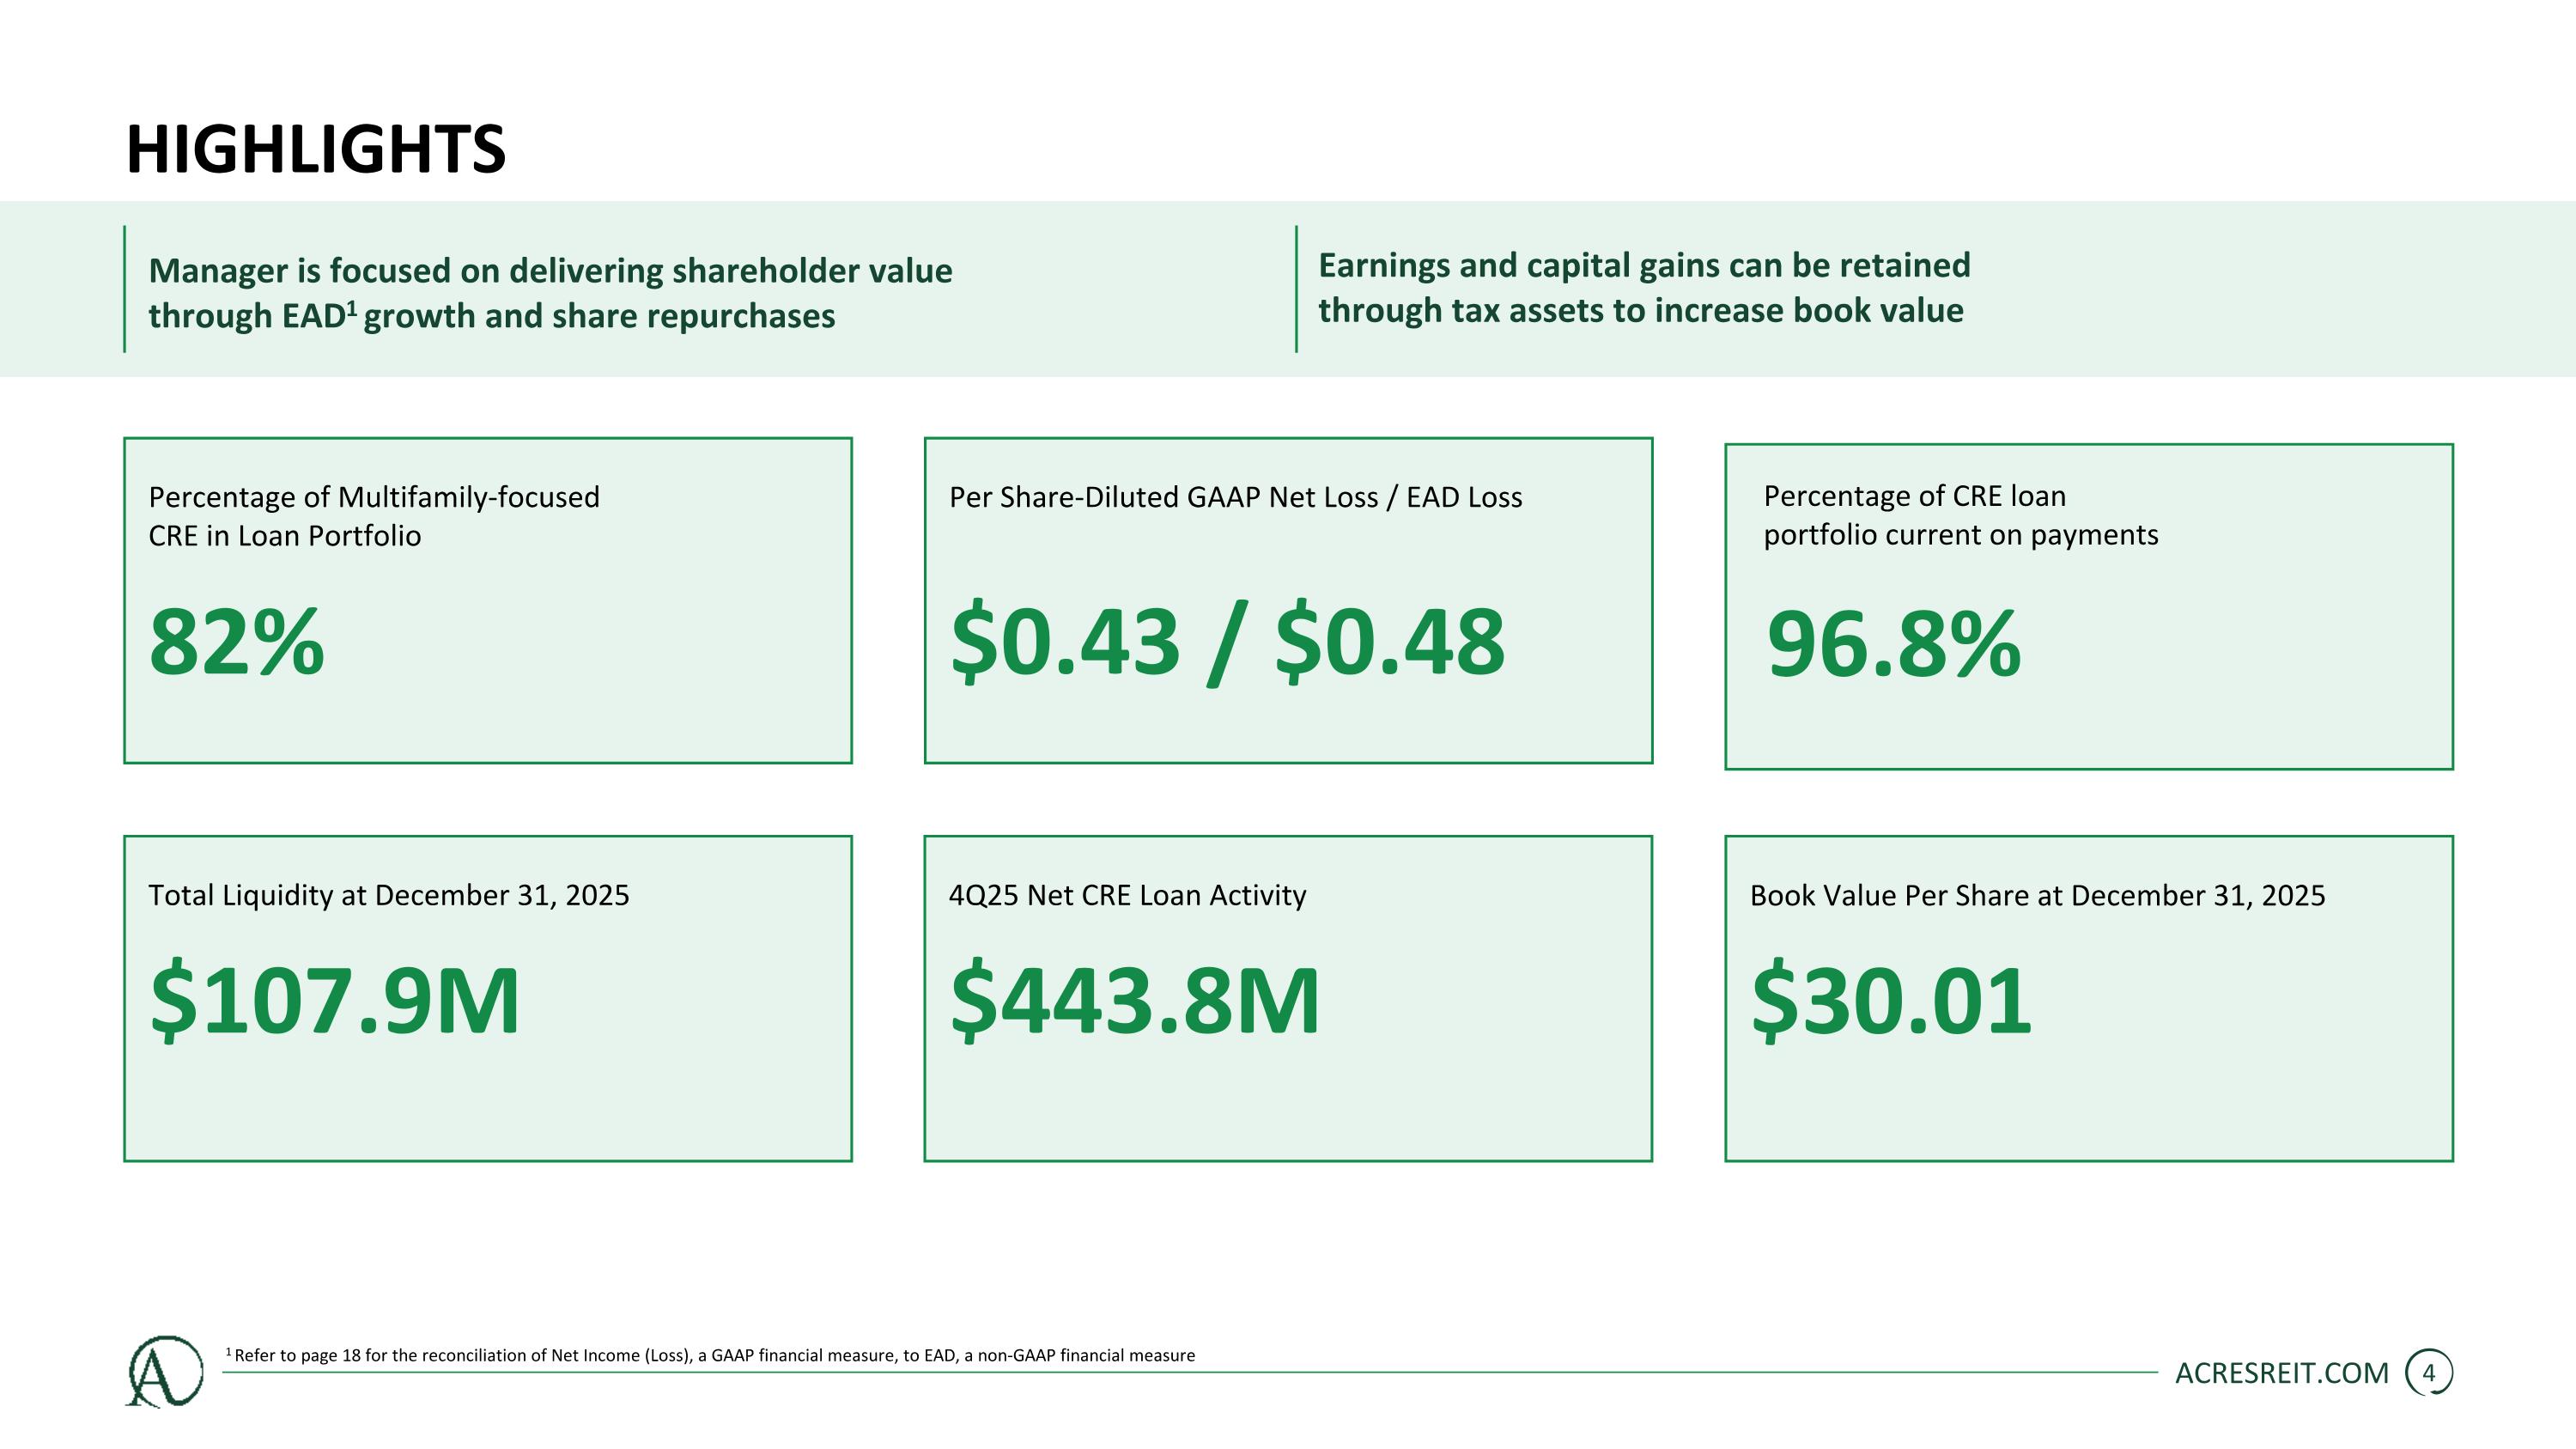Image resolution: width=2576 pixels, height=1449 pixels.
Task: Click the HIGHLIGHTS slide title
Action: click(316, 150)
